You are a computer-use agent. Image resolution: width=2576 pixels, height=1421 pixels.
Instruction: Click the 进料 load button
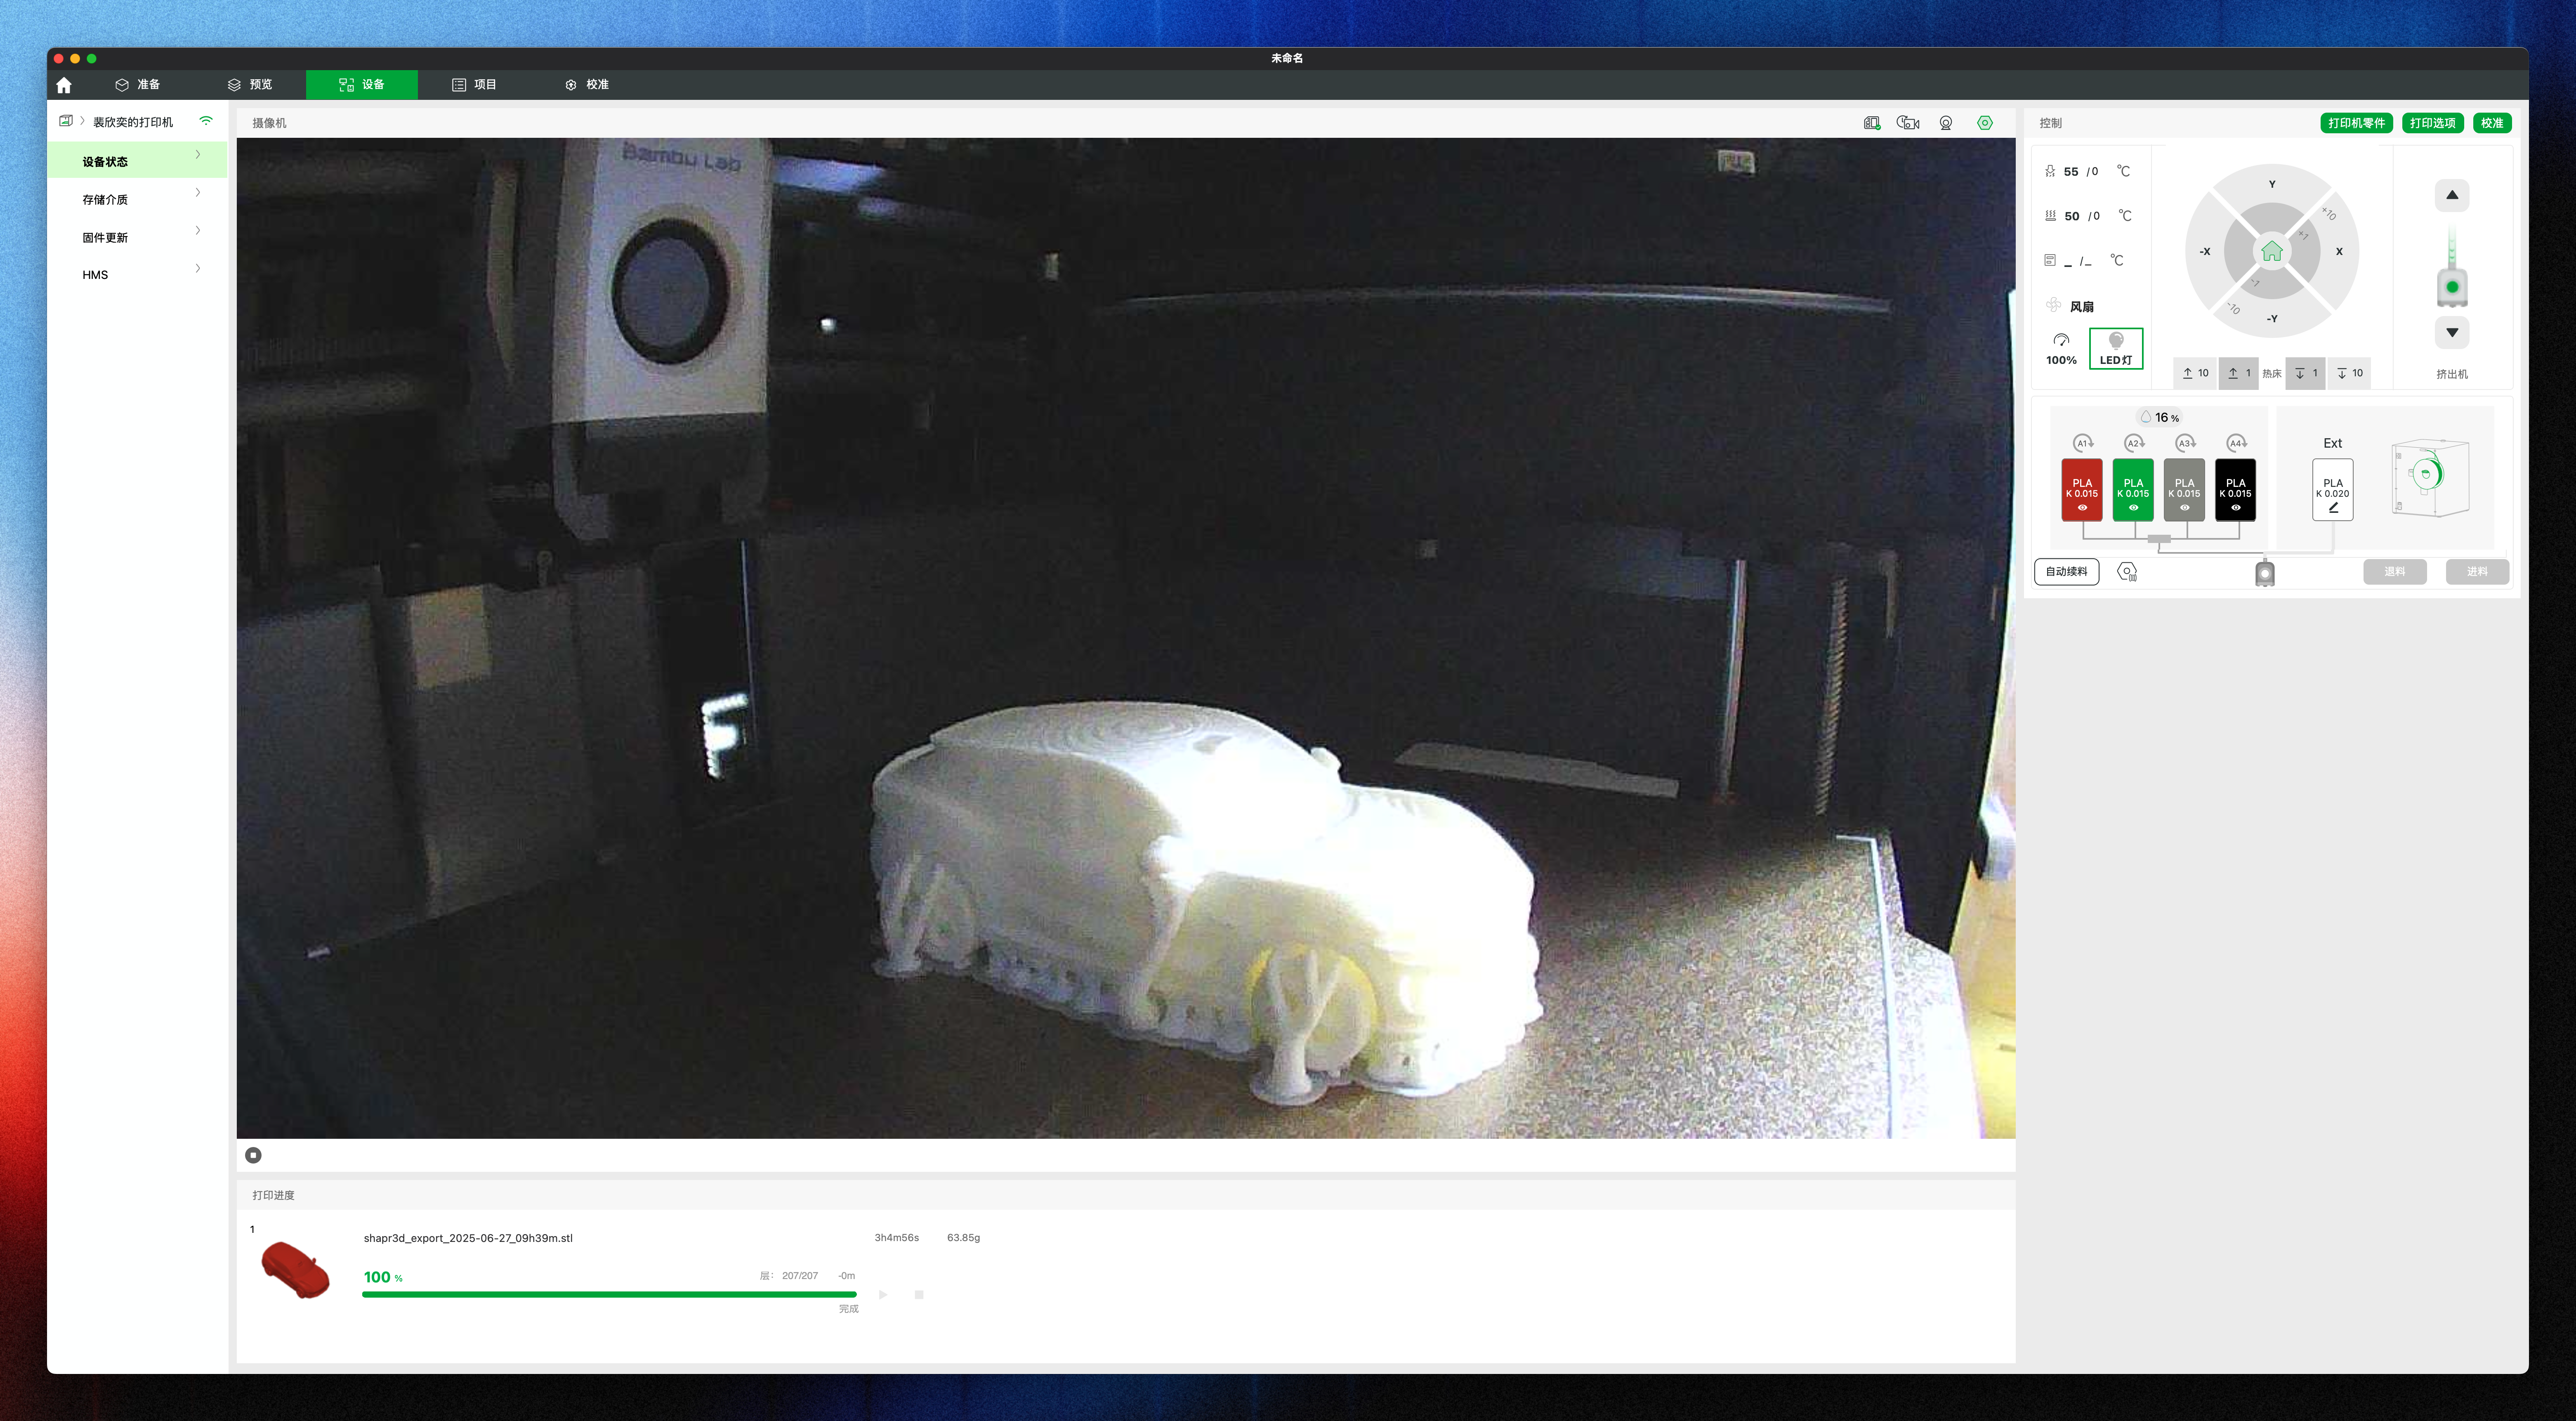tap(2477, 572)
